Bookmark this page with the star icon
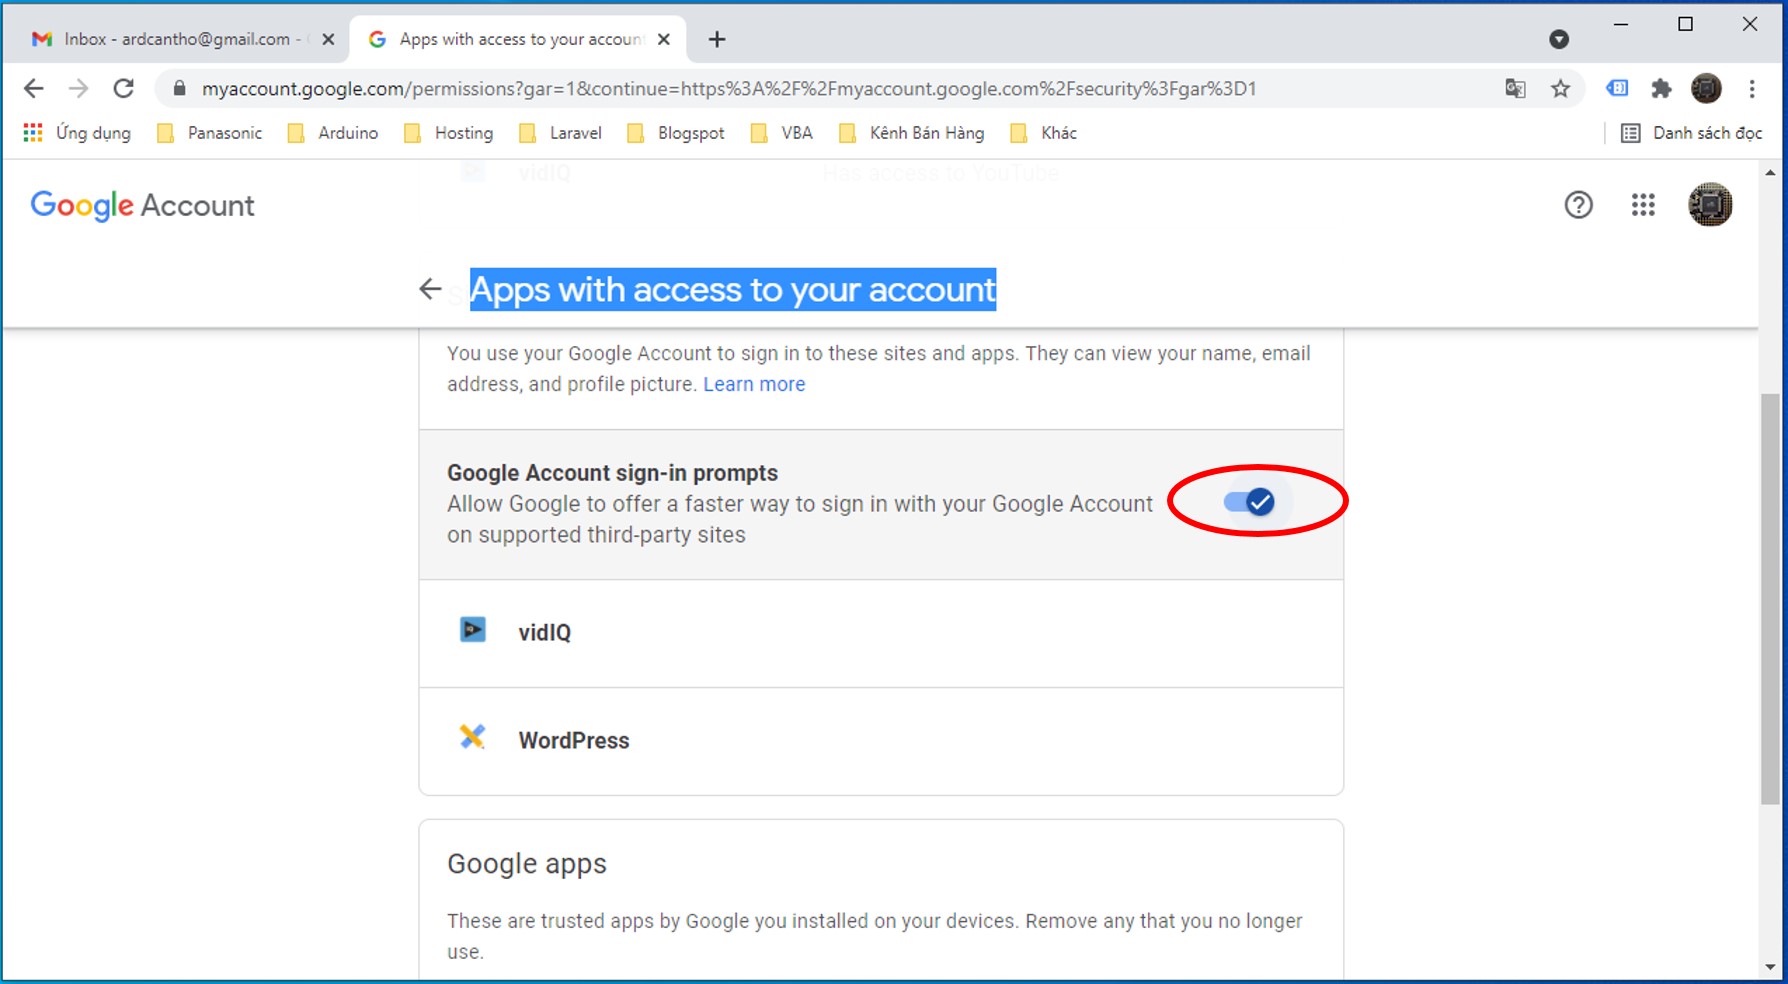This screenshot has width=1788, height=984. point(1560,88)
